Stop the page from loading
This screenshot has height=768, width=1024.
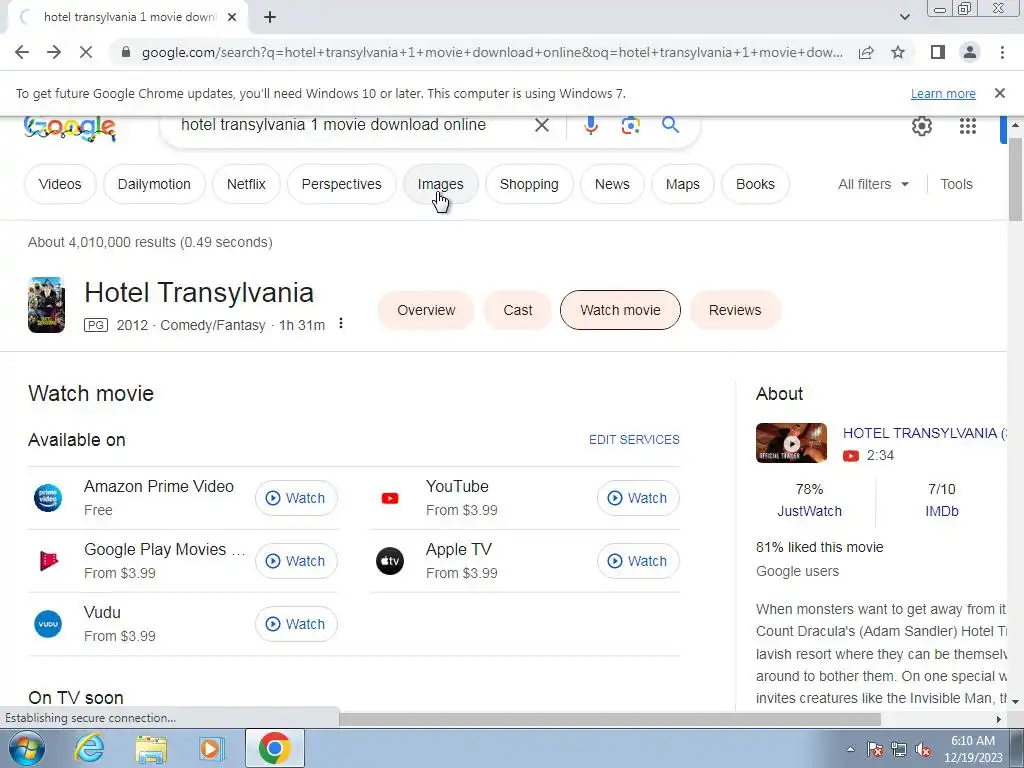(x=86, y=52)
